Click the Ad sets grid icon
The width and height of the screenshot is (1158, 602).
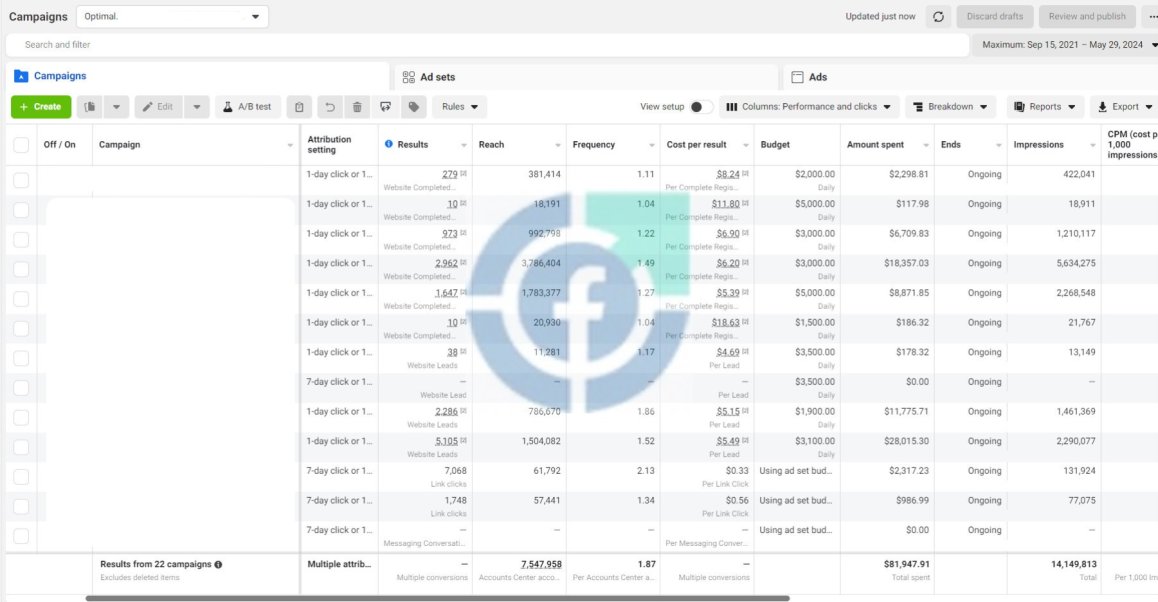tap(408, 77)
